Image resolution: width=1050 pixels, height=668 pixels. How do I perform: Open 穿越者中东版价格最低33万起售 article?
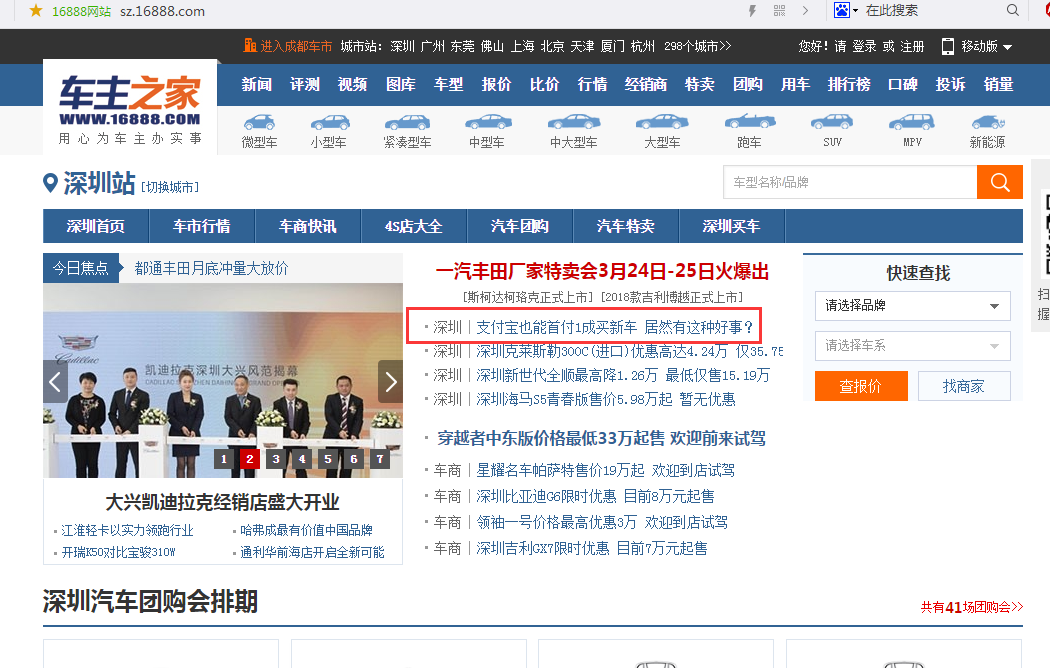pyautogui.click(x=601, y=438)
